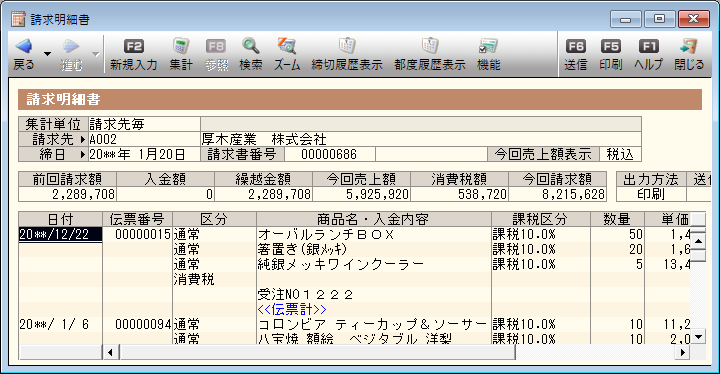Click the 伝票番号 column header
Viewport: 720px width, 374px height.
(137, 219)
